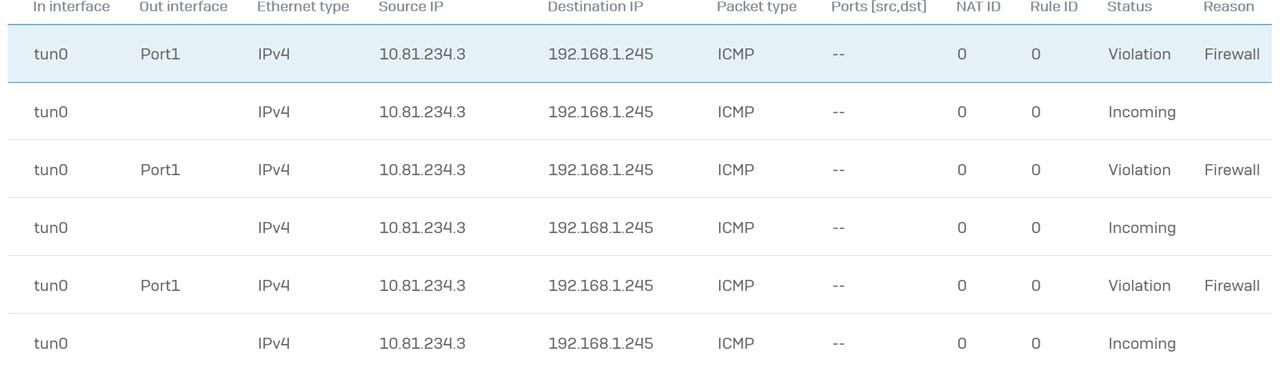1280x370 pixels.
Task: Click tun0 in the bottom table row
Action: (x=51, y=343)
